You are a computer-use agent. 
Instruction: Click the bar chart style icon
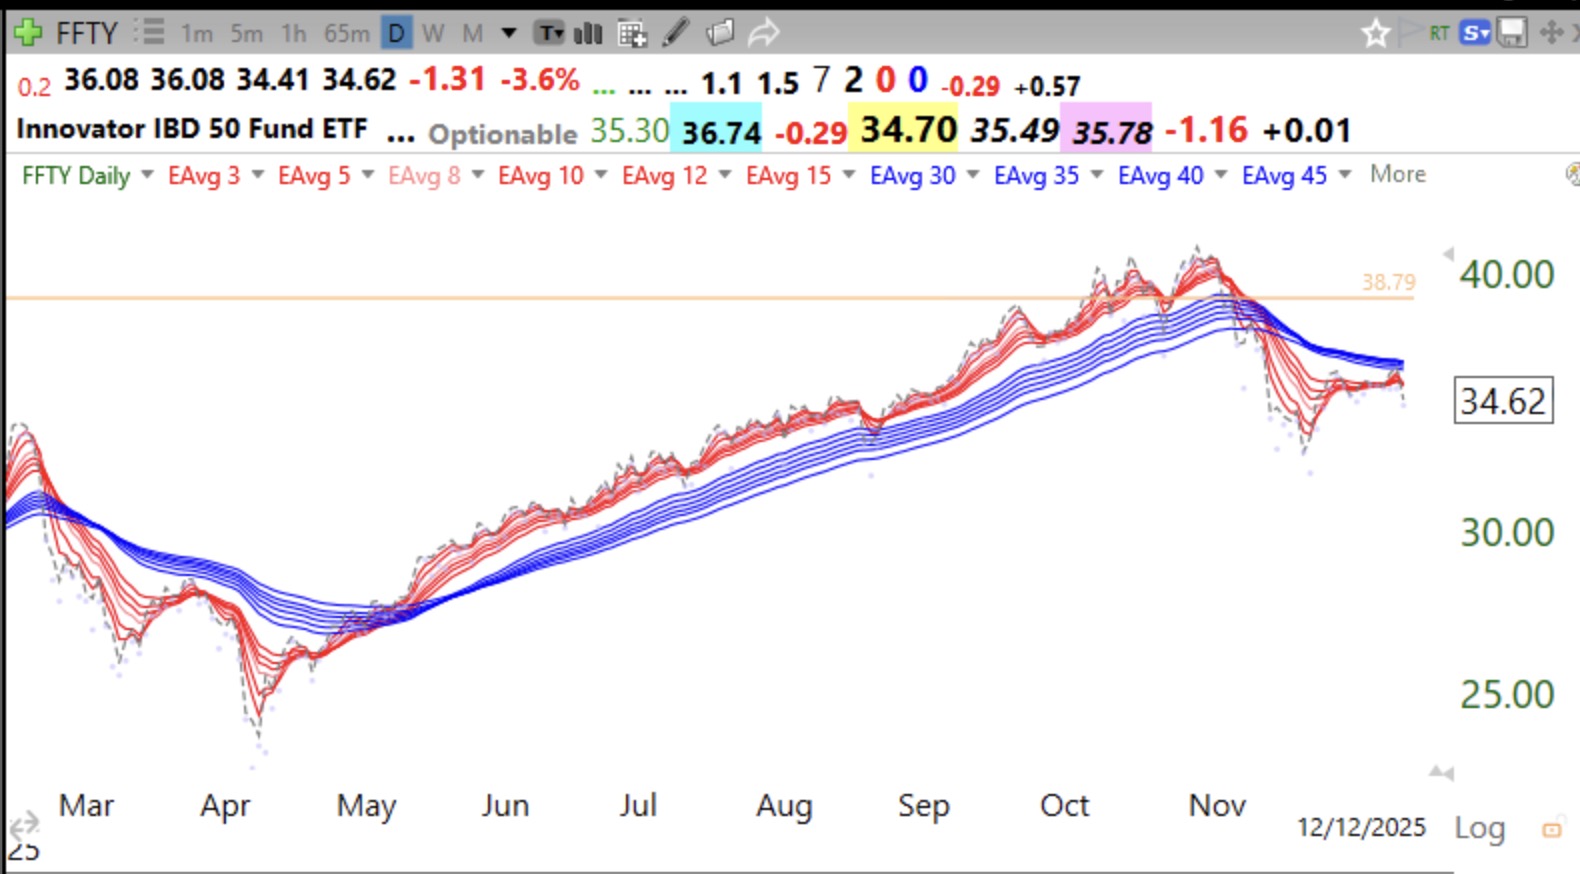[x=589, y=33]
